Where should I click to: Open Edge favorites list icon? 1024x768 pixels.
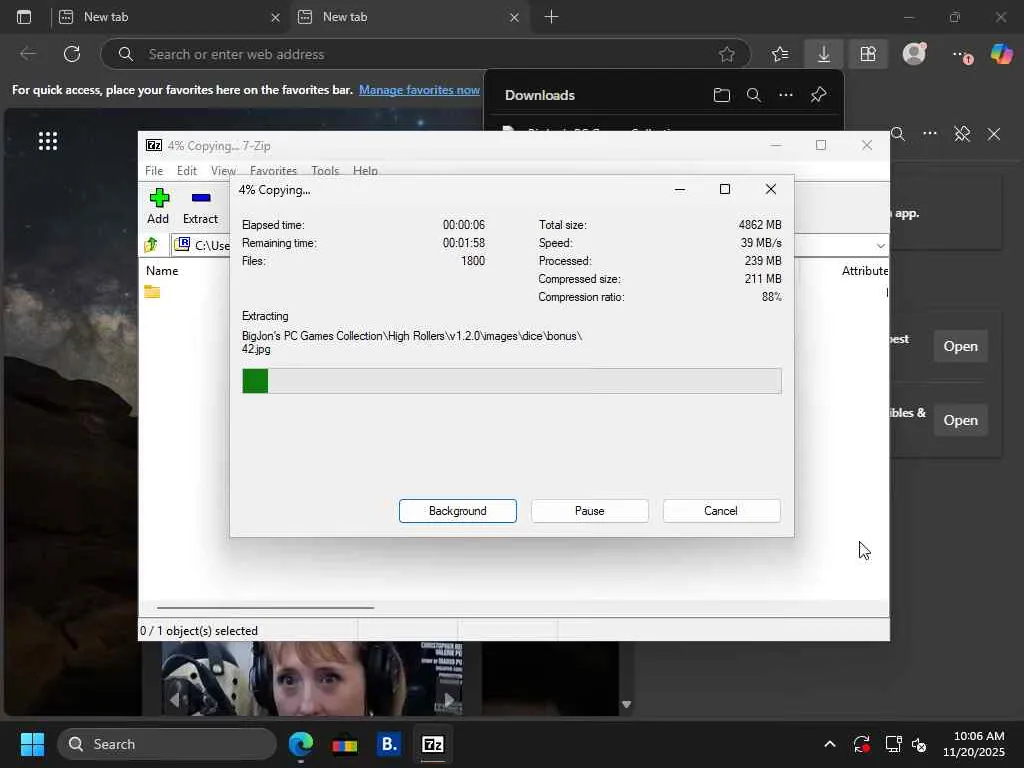(780, 54)
